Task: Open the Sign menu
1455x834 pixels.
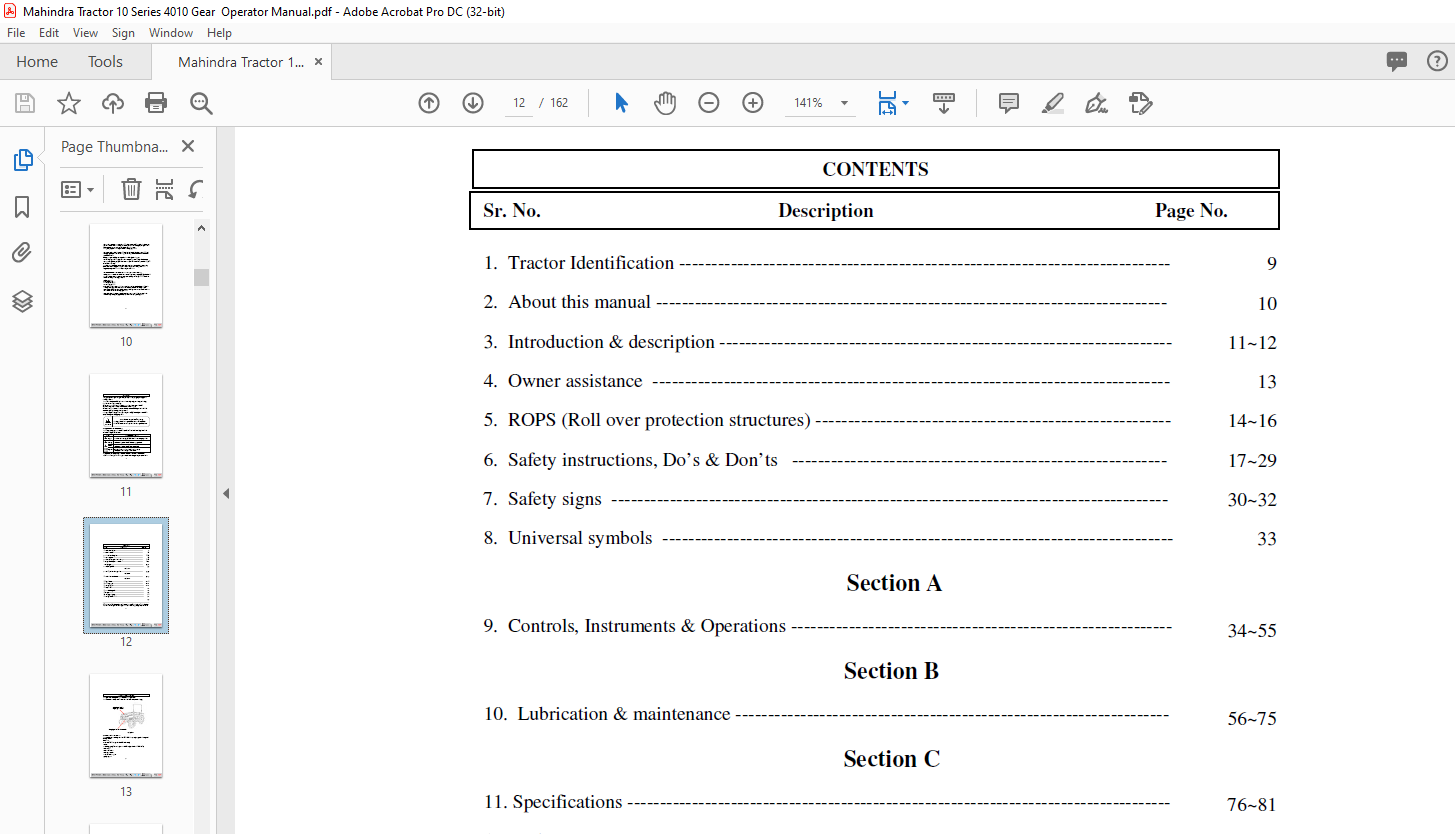Action: coord(123,33)
